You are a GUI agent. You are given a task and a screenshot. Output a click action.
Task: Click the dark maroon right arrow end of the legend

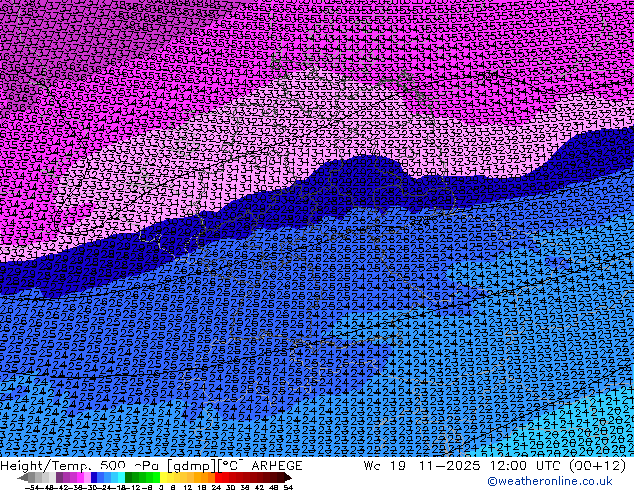click(x=287, y=478)
